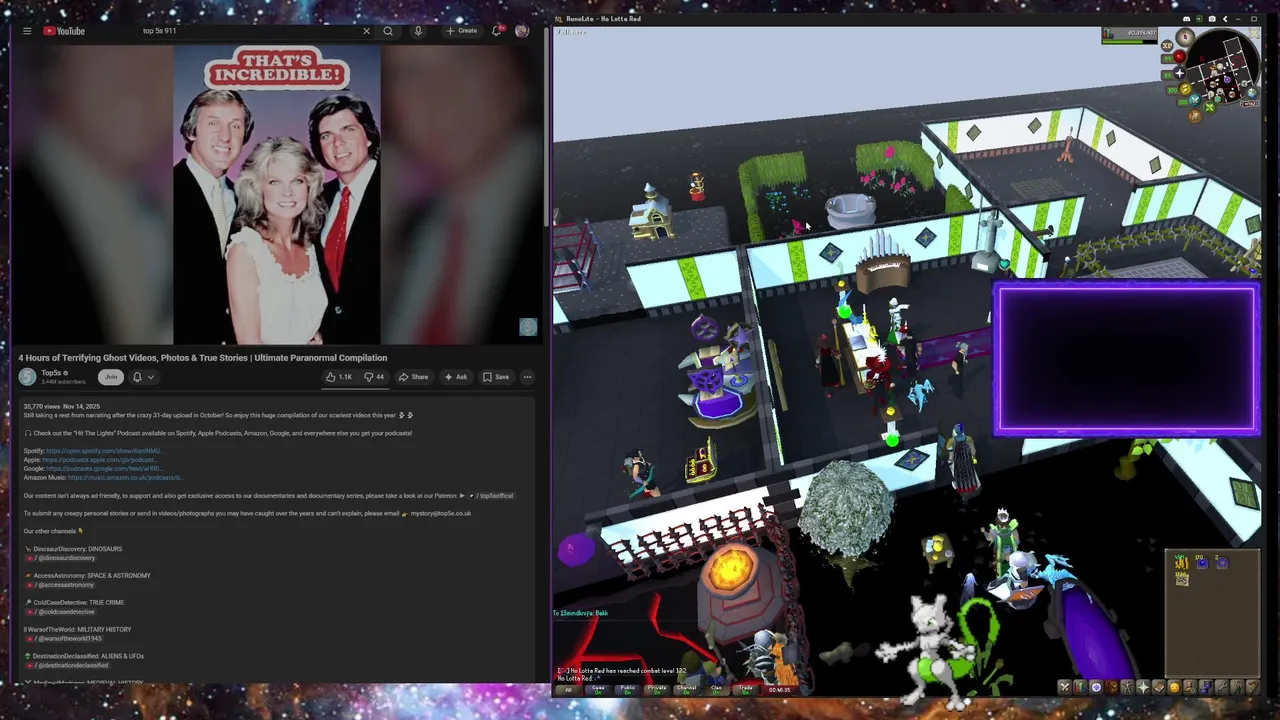Image resolution: width=1280 pixels, height=720 pixels.
Task: Open the Amazon Music podcast link
Action: point(125,478)
